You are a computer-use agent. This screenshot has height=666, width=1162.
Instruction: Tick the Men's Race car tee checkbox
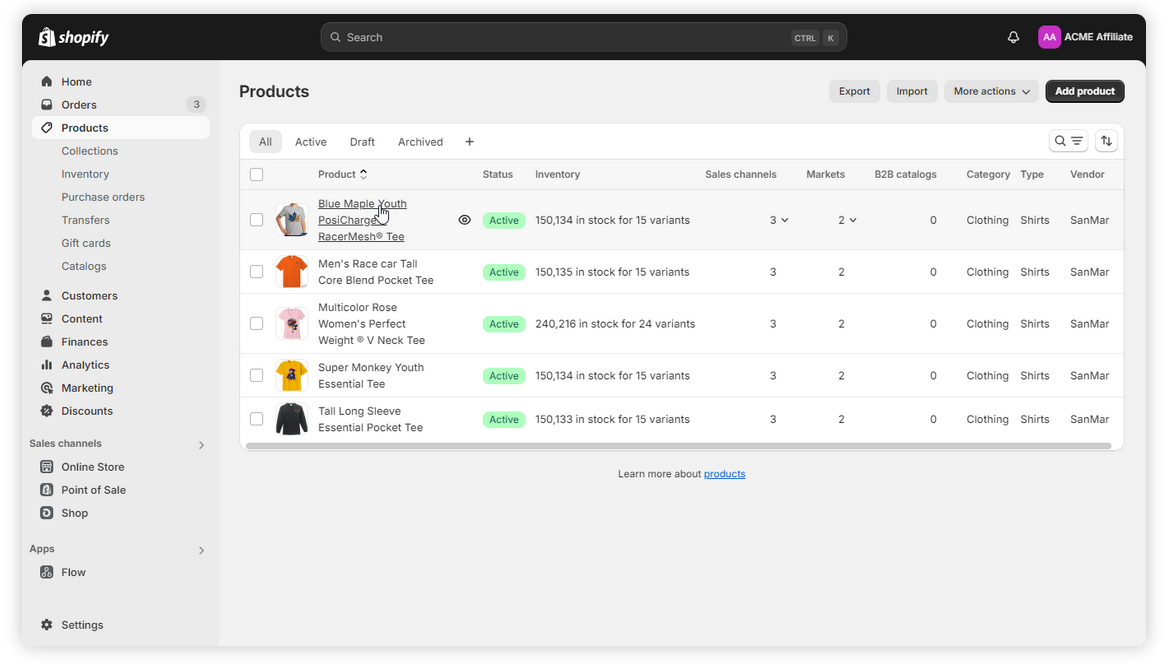257,272
